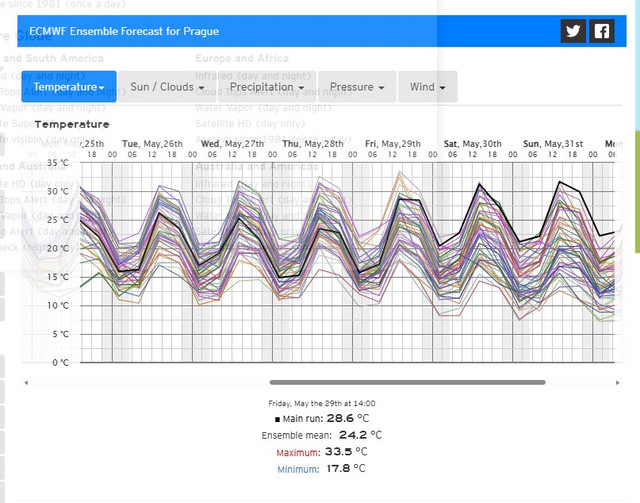
Task: Click the Temperature chart heading
Action: click(72, 124)
